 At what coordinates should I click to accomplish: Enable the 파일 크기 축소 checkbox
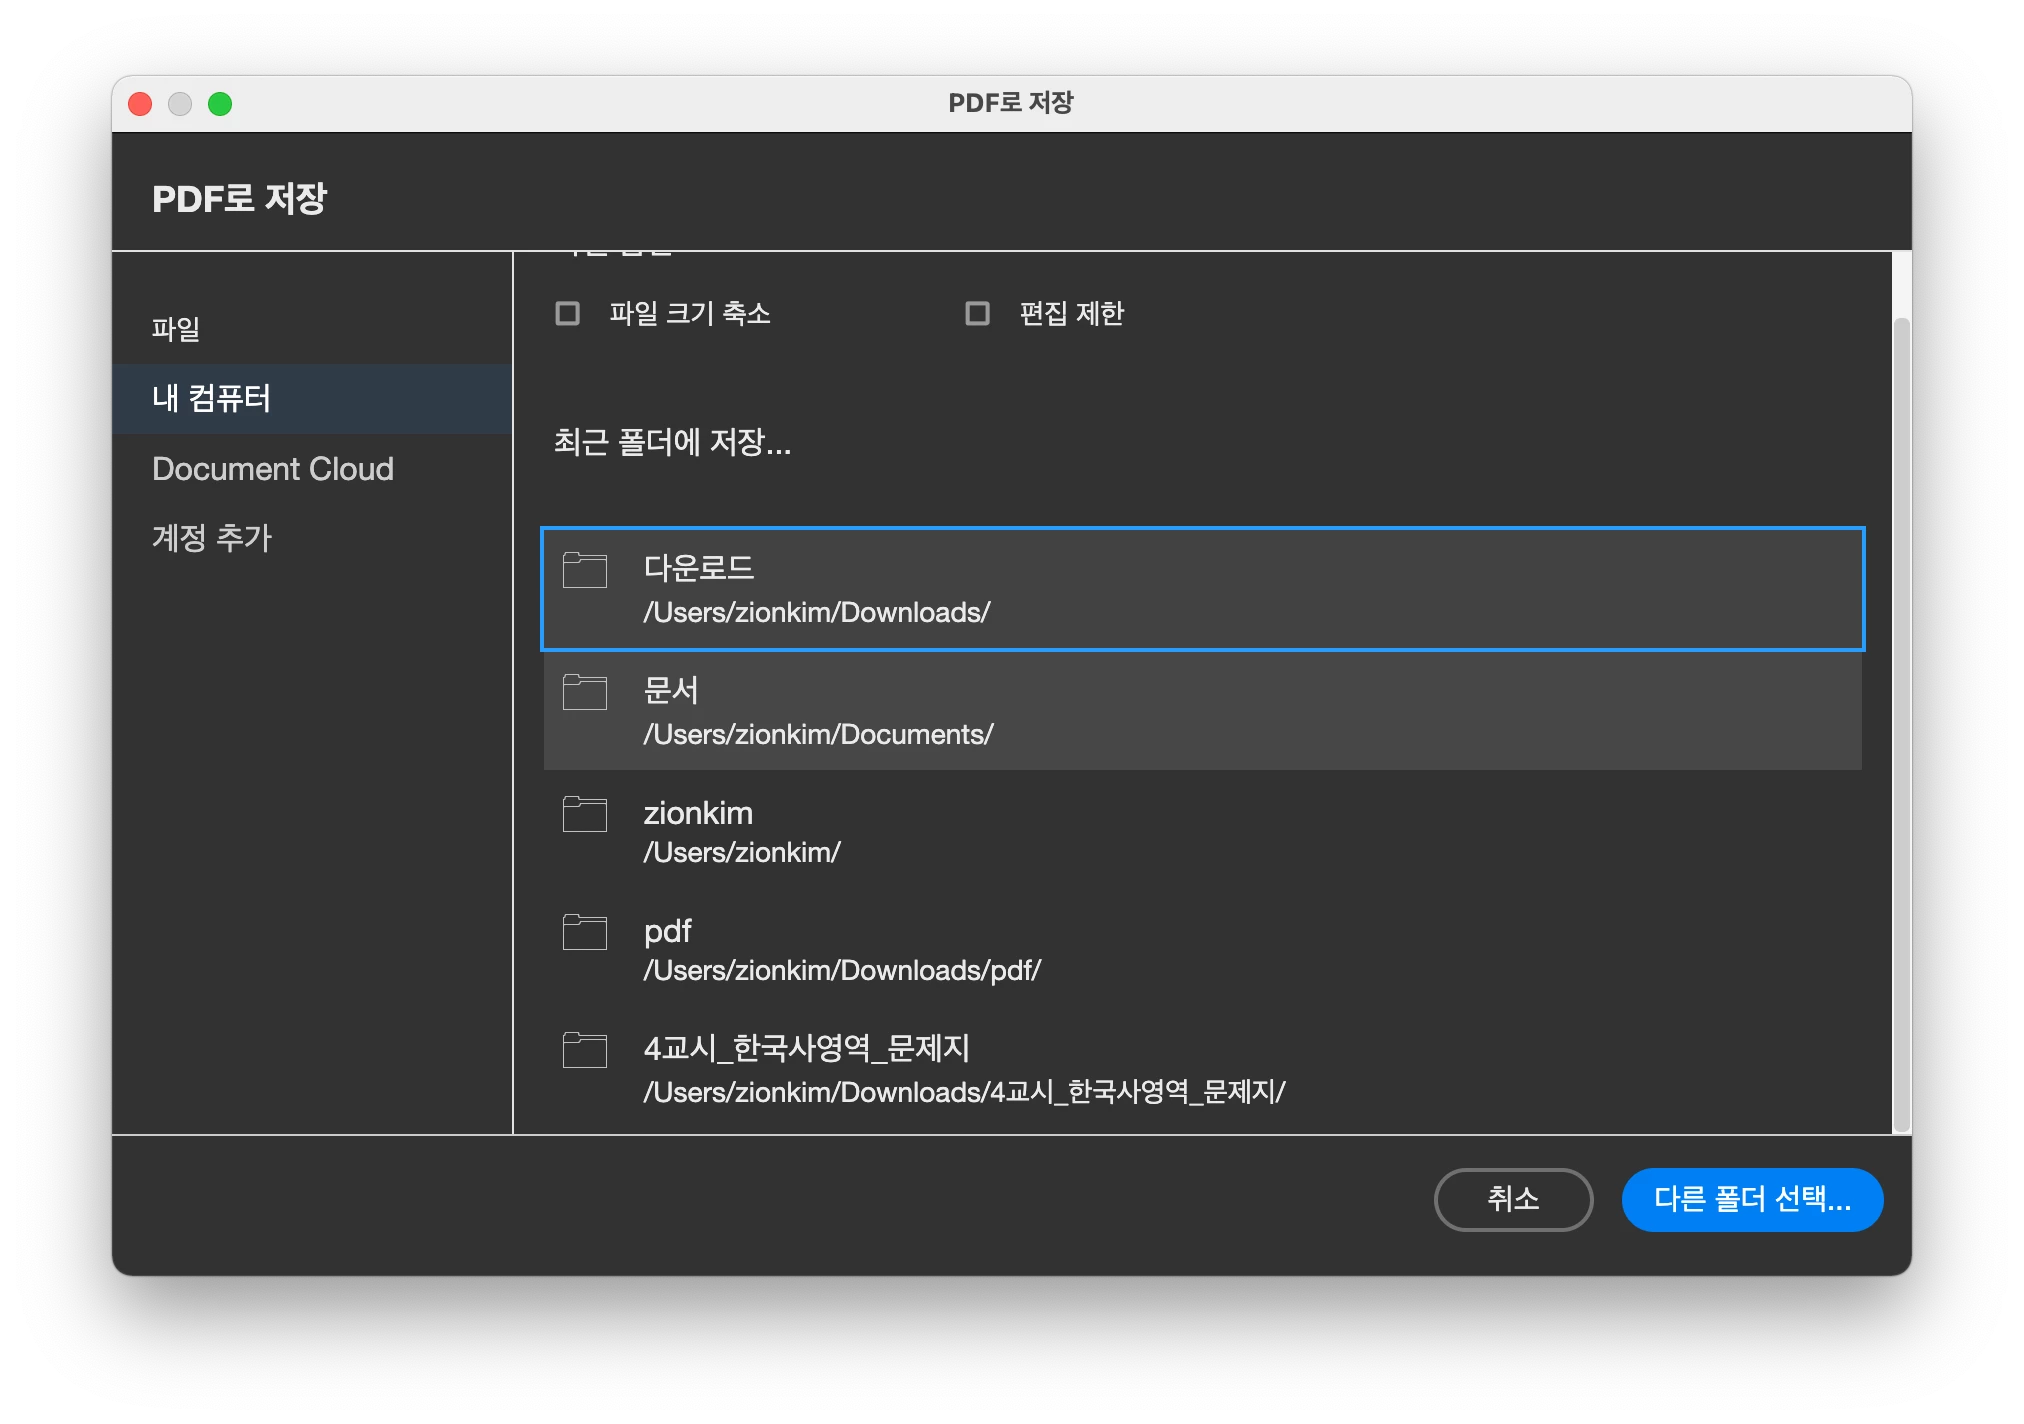pyautogui.click(x=568, y=314)
